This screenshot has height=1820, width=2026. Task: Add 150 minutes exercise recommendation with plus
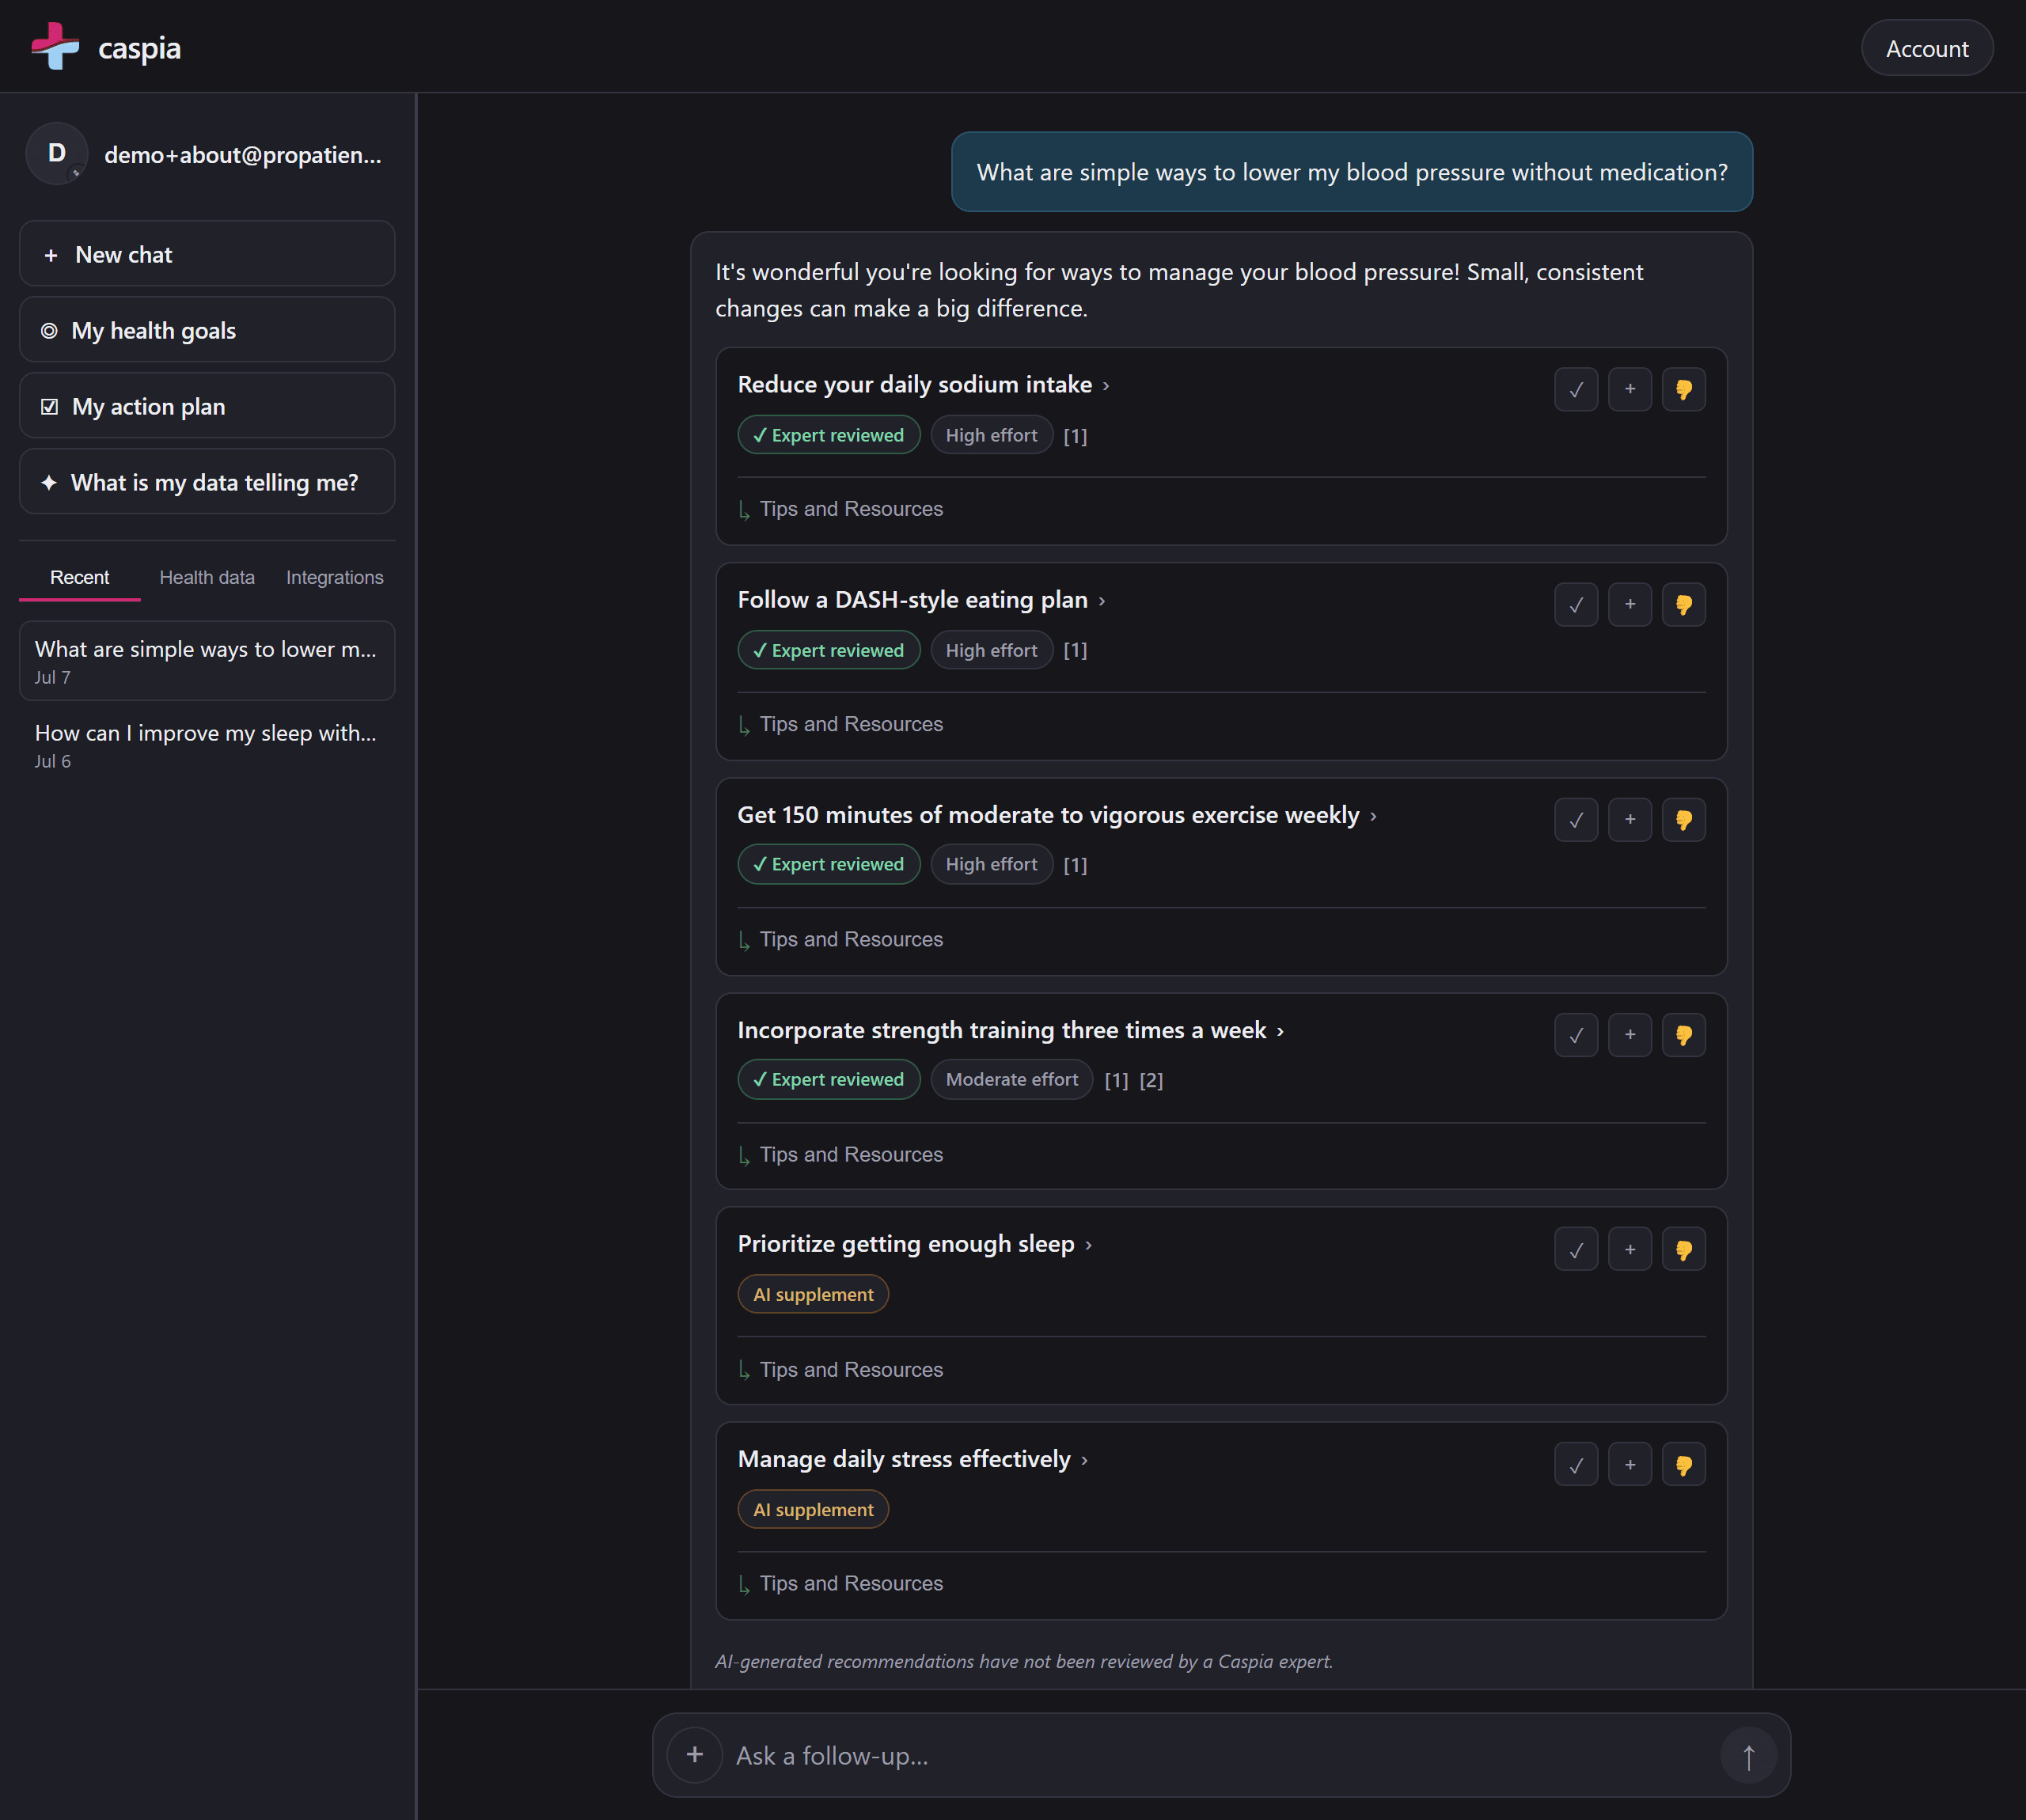pyautogui.click(x=1630, y=820)
